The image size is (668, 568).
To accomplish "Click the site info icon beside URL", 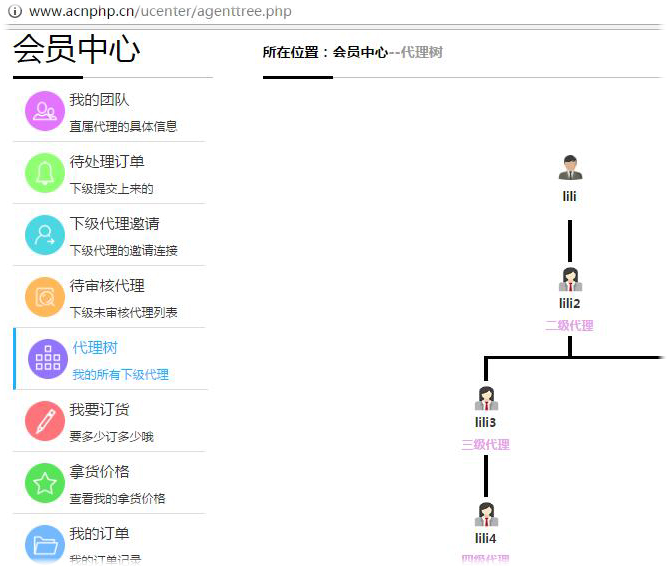I will tap(14, 11).
